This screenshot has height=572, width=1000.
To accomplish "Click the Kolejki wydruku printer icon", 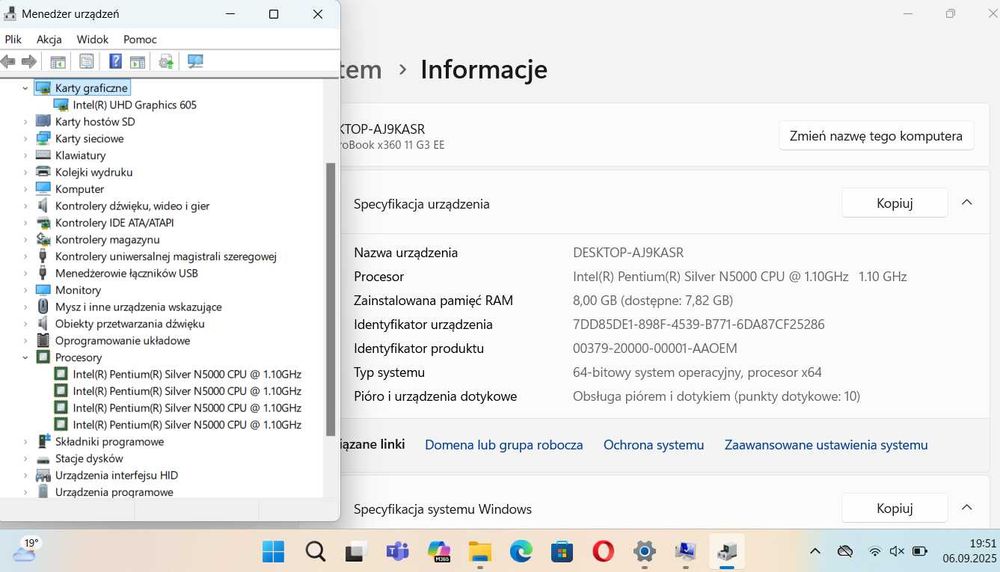I will click(43, 172).
